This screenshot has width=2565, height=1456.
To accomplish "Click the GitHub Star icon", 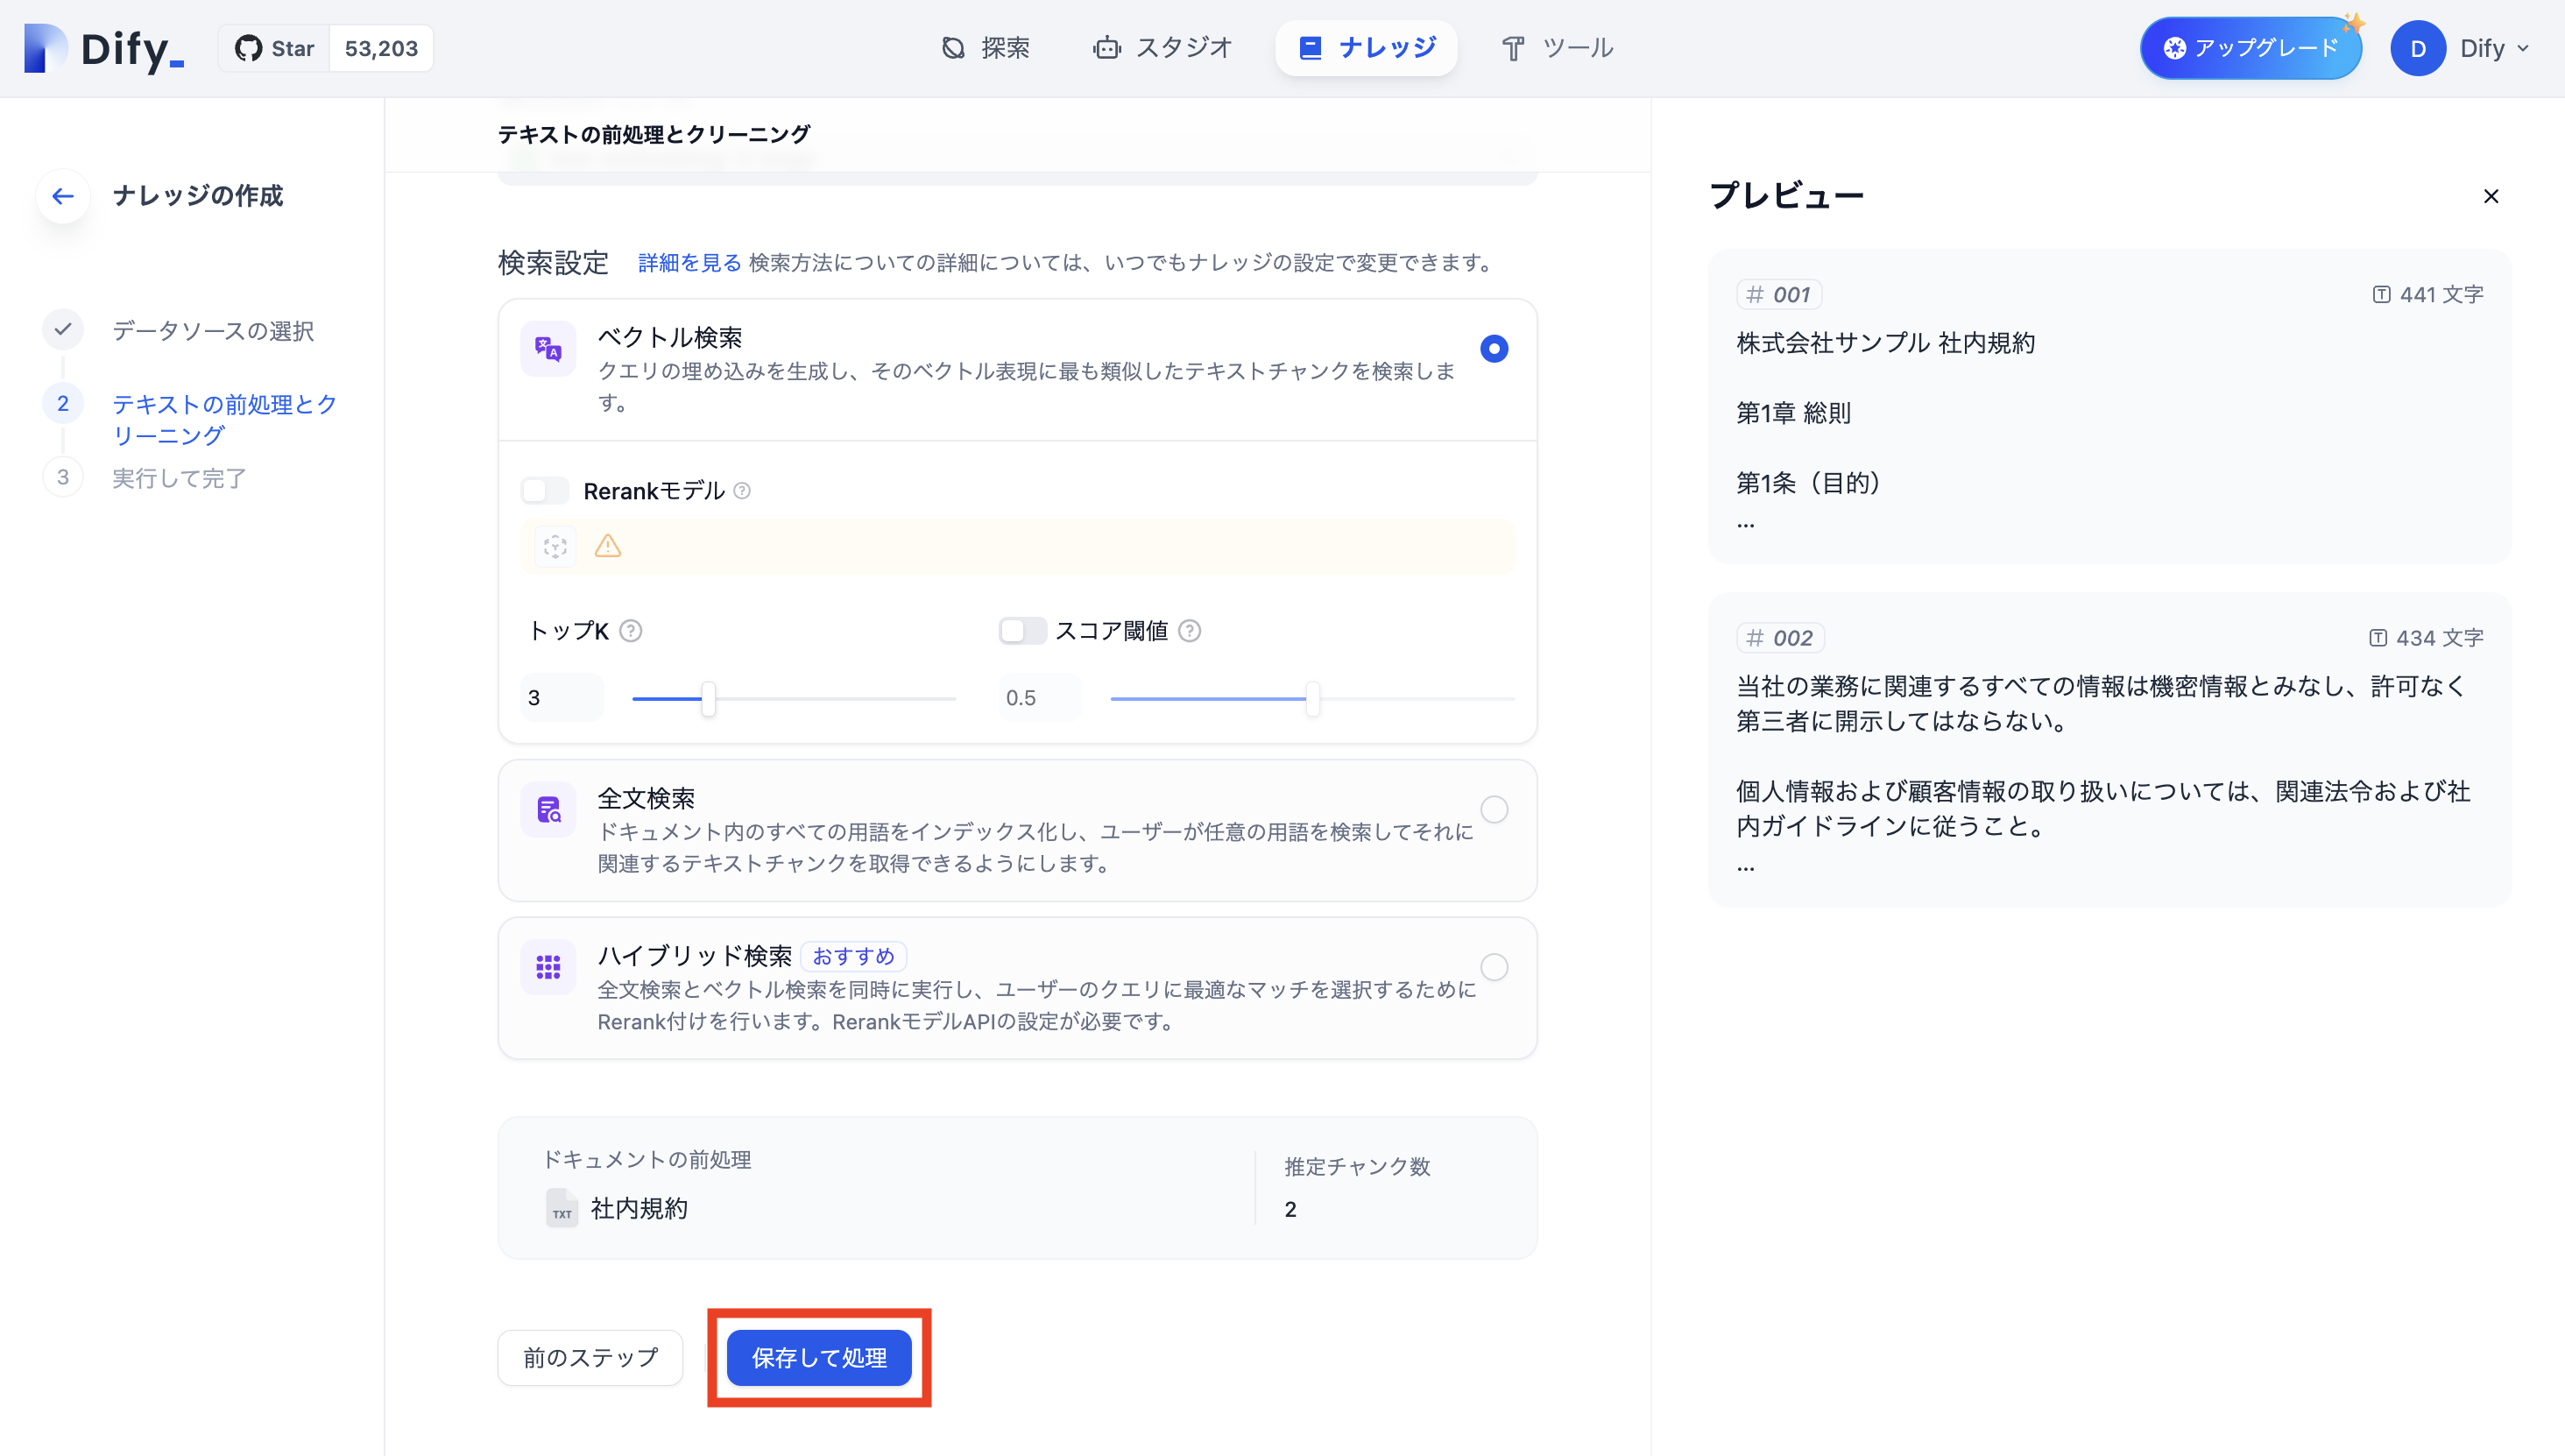I will [x=248, y=48].
